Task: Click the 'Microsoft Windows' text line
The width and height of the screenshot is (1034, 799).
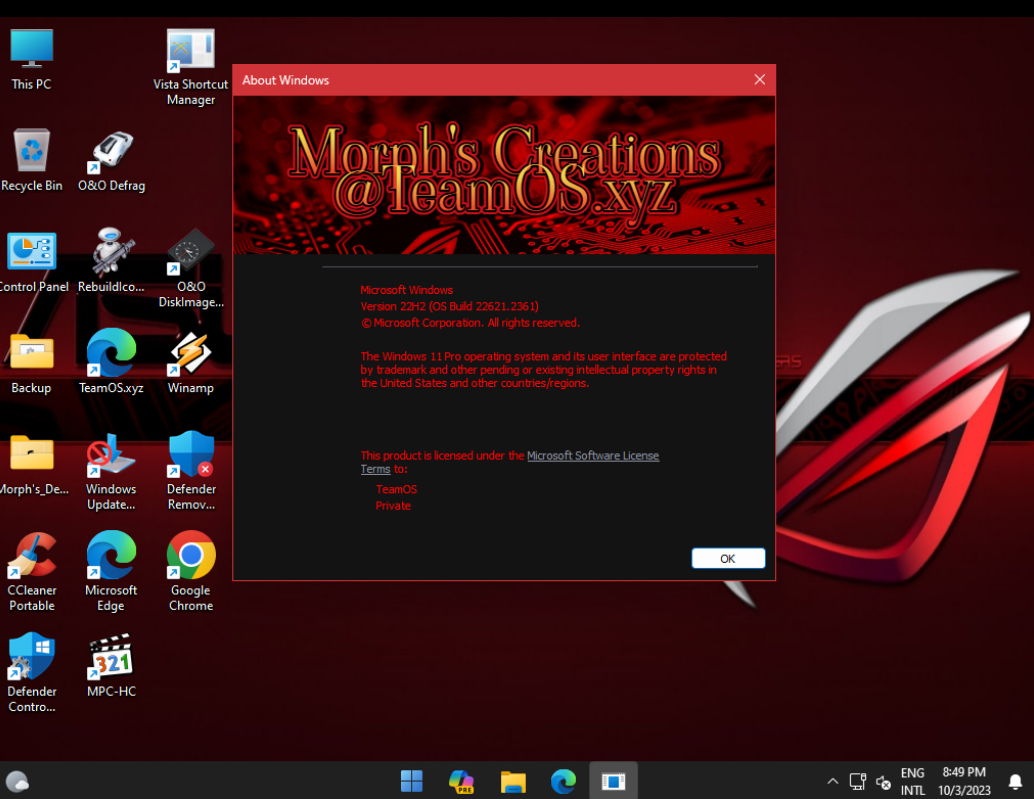Action: click(x=406, y=289)
